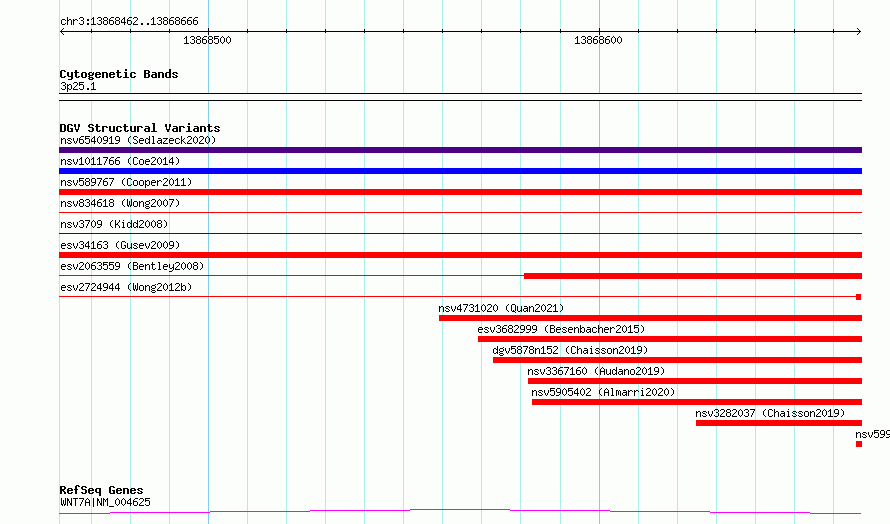Screen dimensions: 890x524
Task: Click the left arrow of the ruler
Action: coord(62,32)
